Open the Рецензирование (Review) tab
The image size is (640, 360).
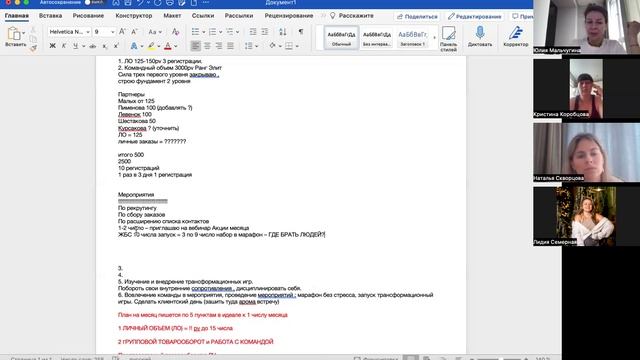(x=289, y=16)
